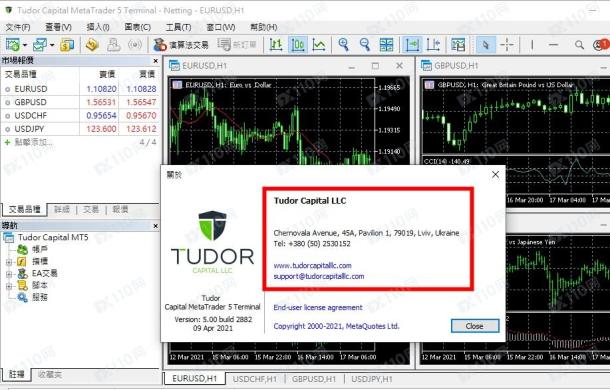Switch to EURUSD,H1 chart tab

click(195, 379)
